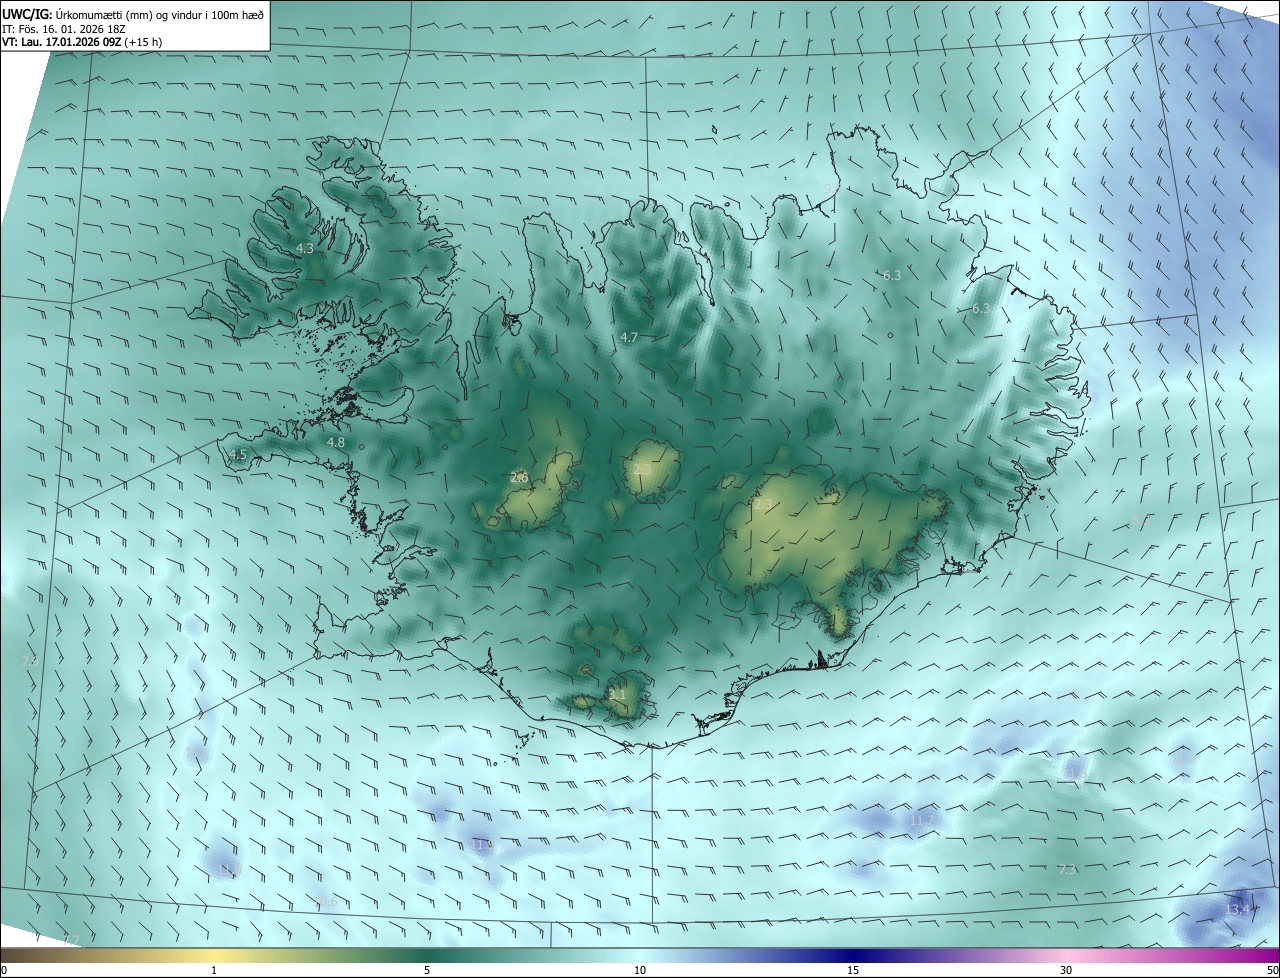Viewport: 1280px width, 978px height.
Task: Click the 10 tick on the color scale
Action: (x=640, y=970)
